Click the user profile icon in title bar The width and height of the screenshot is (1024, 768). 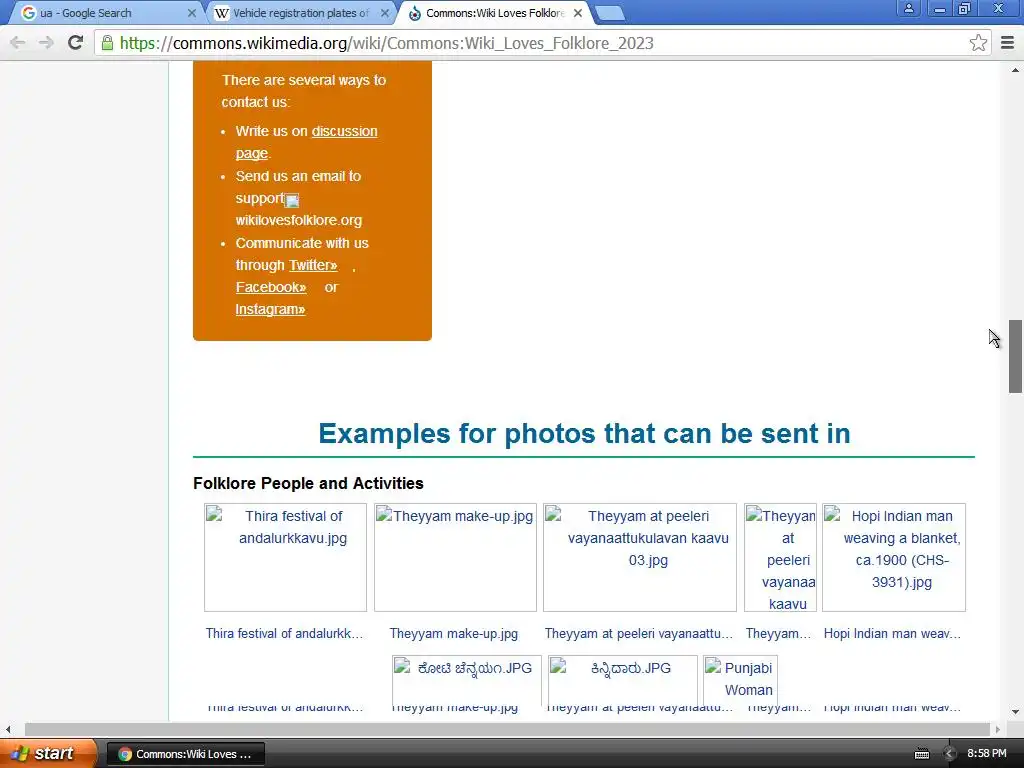tap(908, 8)
